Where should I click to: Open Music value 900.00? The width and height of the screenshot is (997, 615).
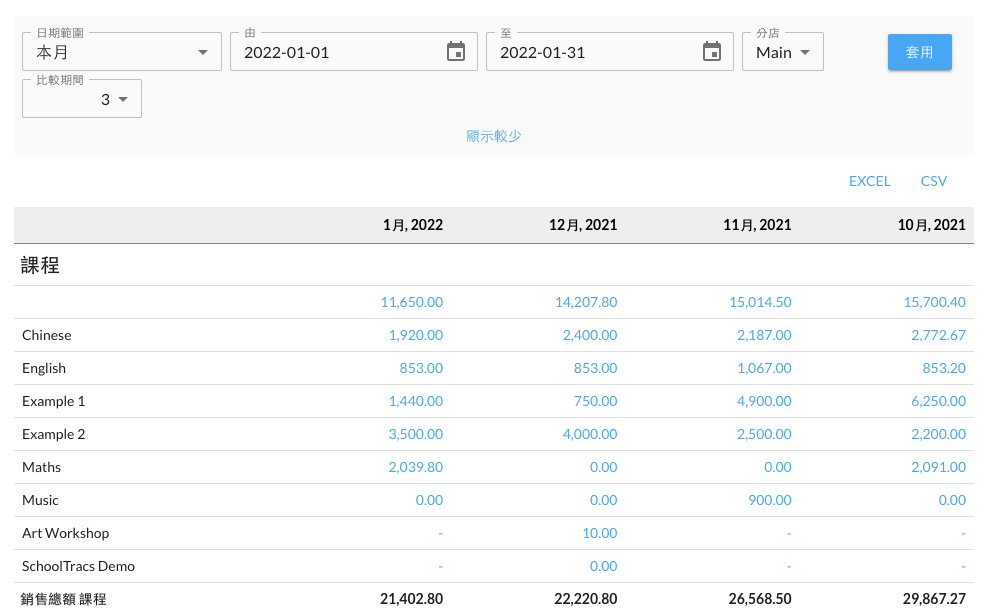click(x=769, y=501)
